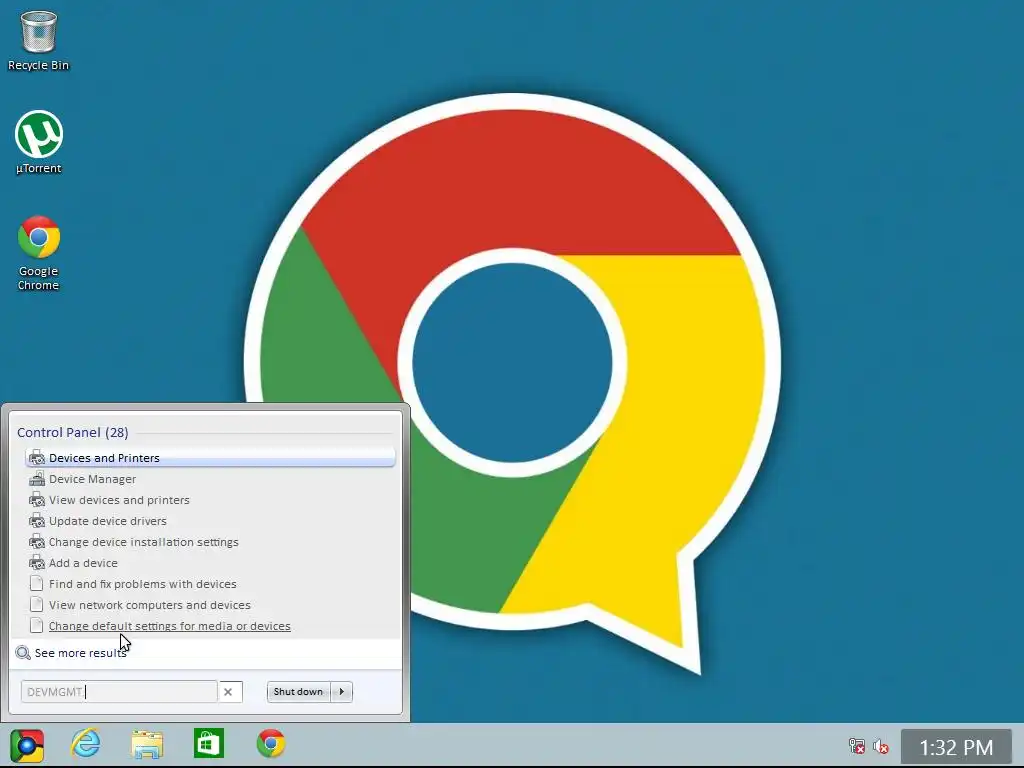This screenshot has width=1024, height=768.
Task: Click See more results link
Action: click(80, 653)
